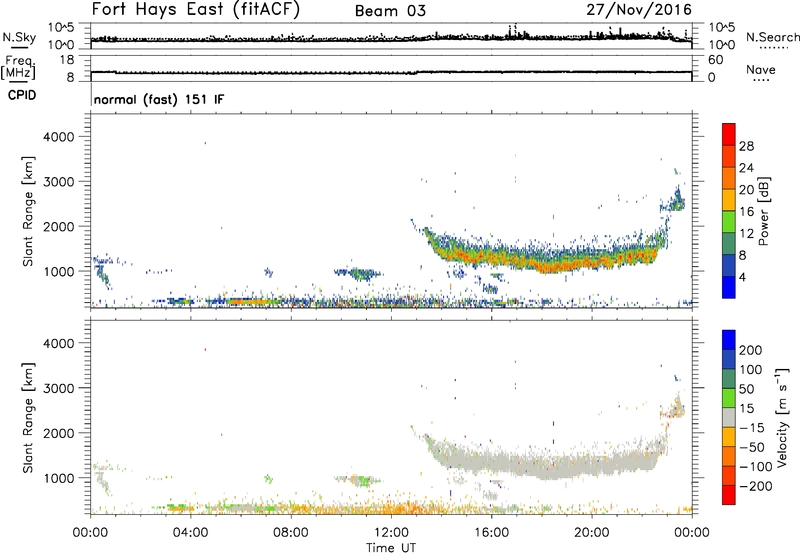This screenshot has width=800, height=554.
Task: Click the "Nave" legend label
Action: [x=761, y=69]
